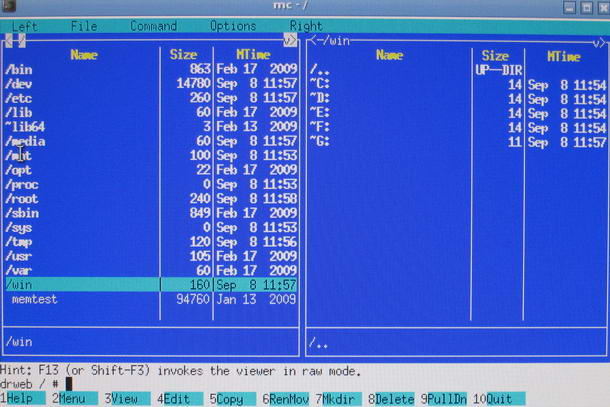
Task: Click the 7Mkdir function key button
Action: pos(337,399)
